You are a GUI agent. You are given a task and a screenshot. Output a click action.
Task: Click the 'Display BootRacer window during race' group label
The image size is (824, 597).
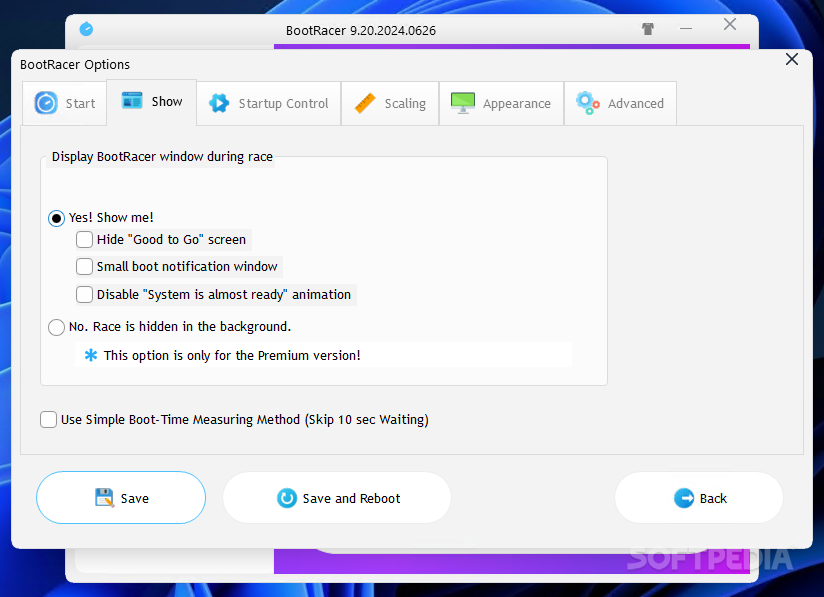pos(162,157)
